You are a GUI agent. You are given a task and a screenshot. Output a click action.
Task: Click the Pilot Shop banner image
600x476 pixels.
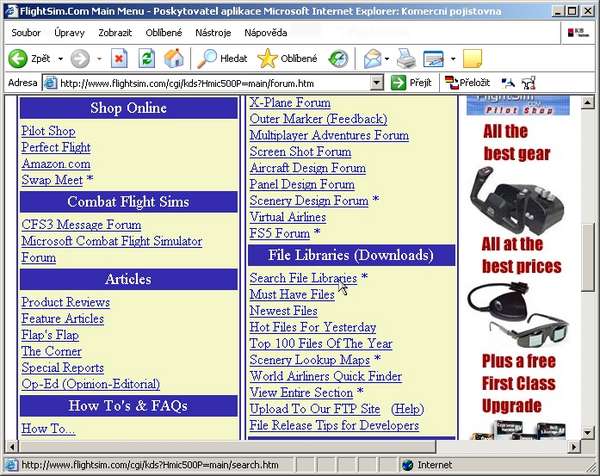(518, 106)
